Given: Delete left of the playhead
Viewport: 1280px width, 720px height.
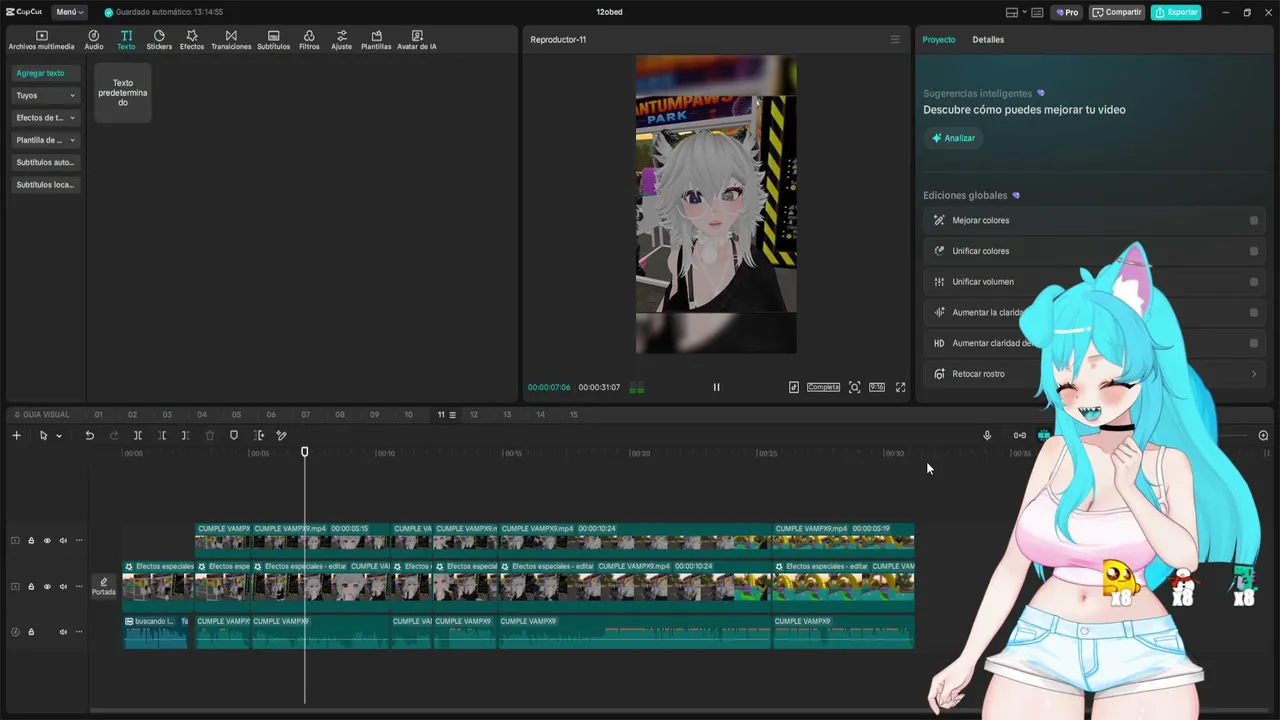Looking at the screenshot, I should [x=161, y=435].
